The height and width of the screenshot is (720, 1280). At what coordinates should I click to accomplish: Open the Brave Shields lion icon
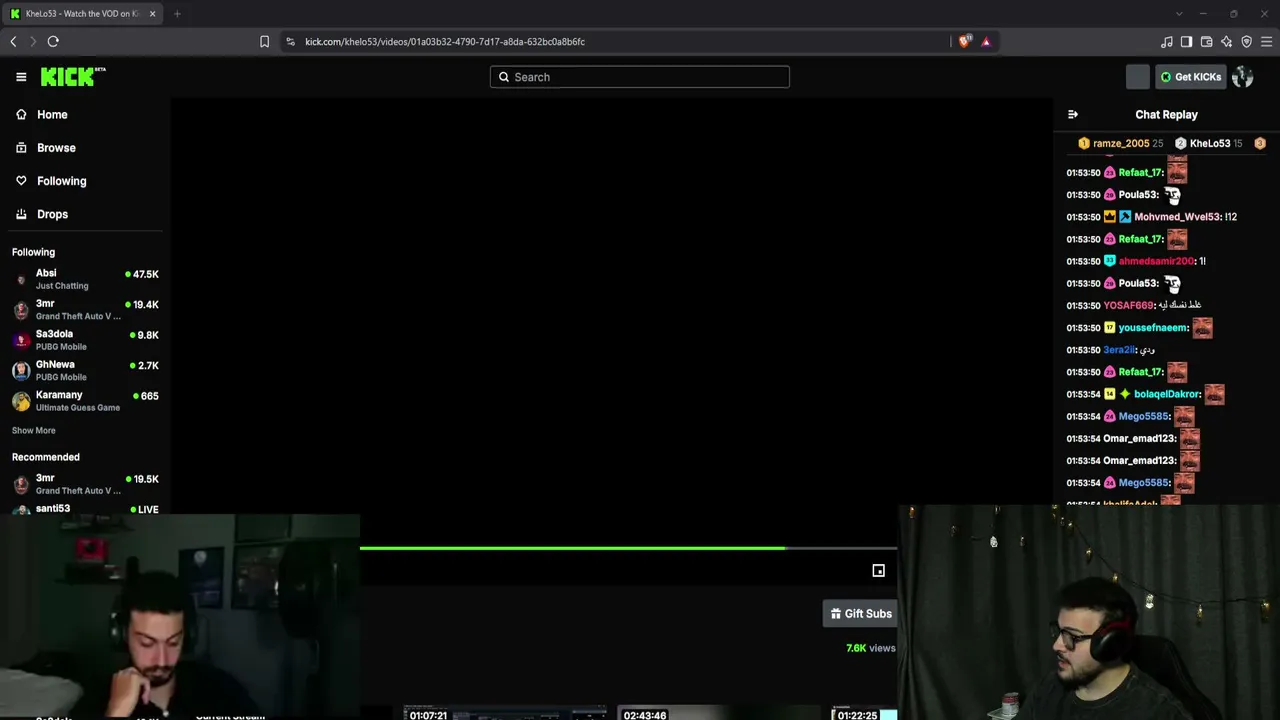pos(964,41)
